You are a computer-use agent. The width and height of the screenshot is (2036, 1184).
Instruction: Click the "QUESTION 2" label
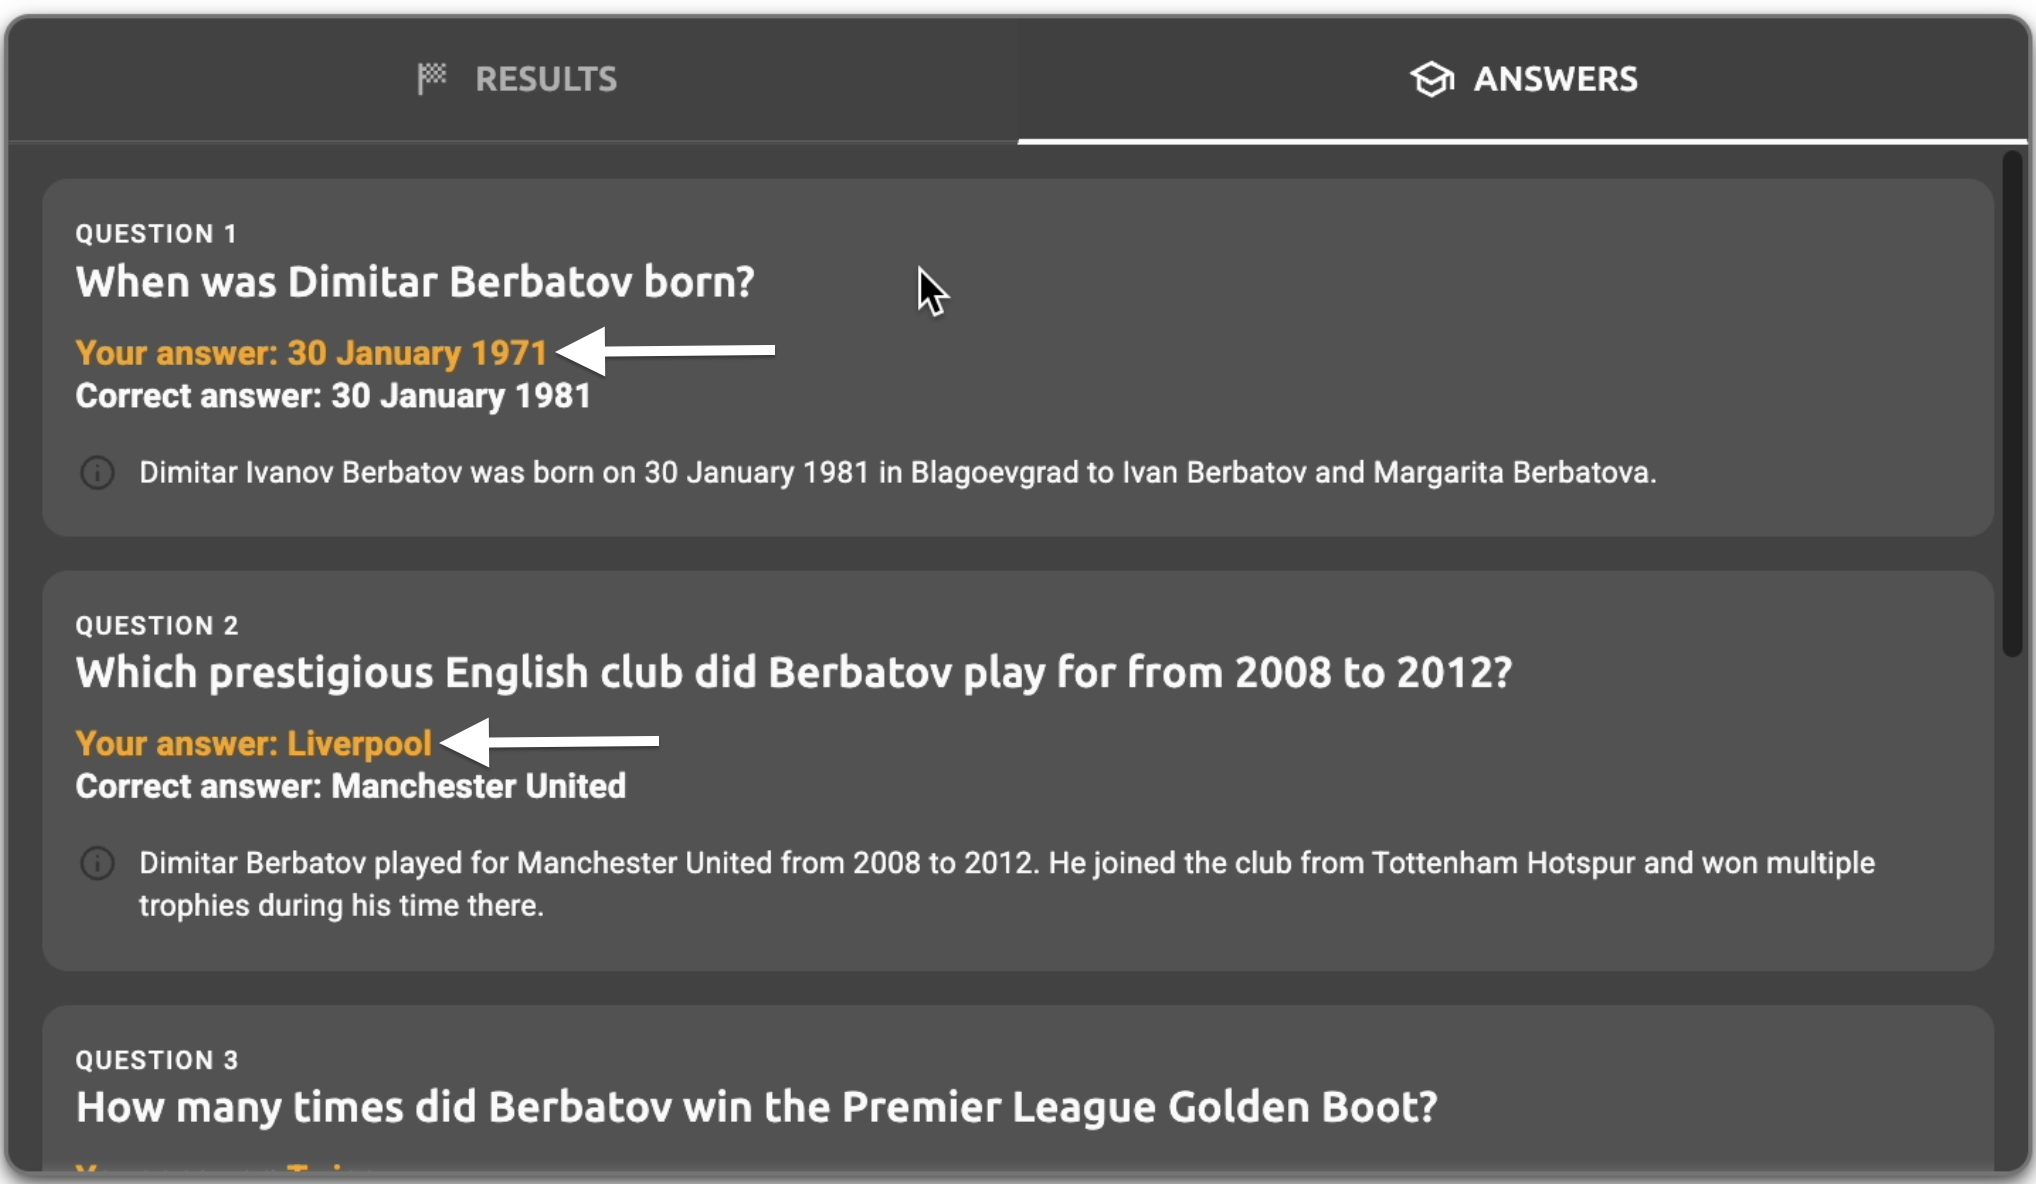(x=157, y=626)
